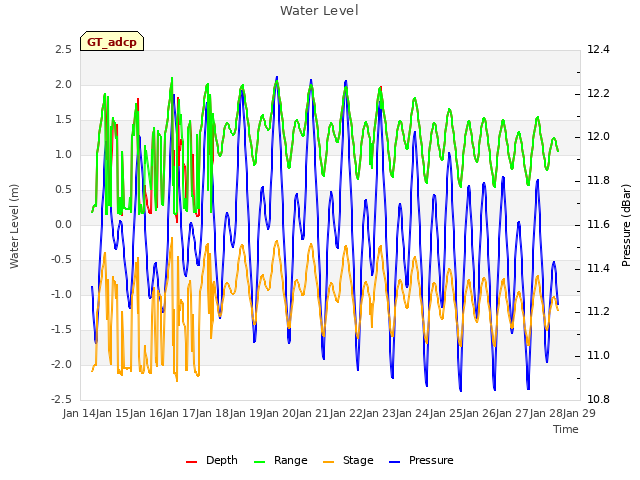Click the 1.0 left axis value
Image resolution: width=640 pixels, height=480 pixels.
pos(63,154)
